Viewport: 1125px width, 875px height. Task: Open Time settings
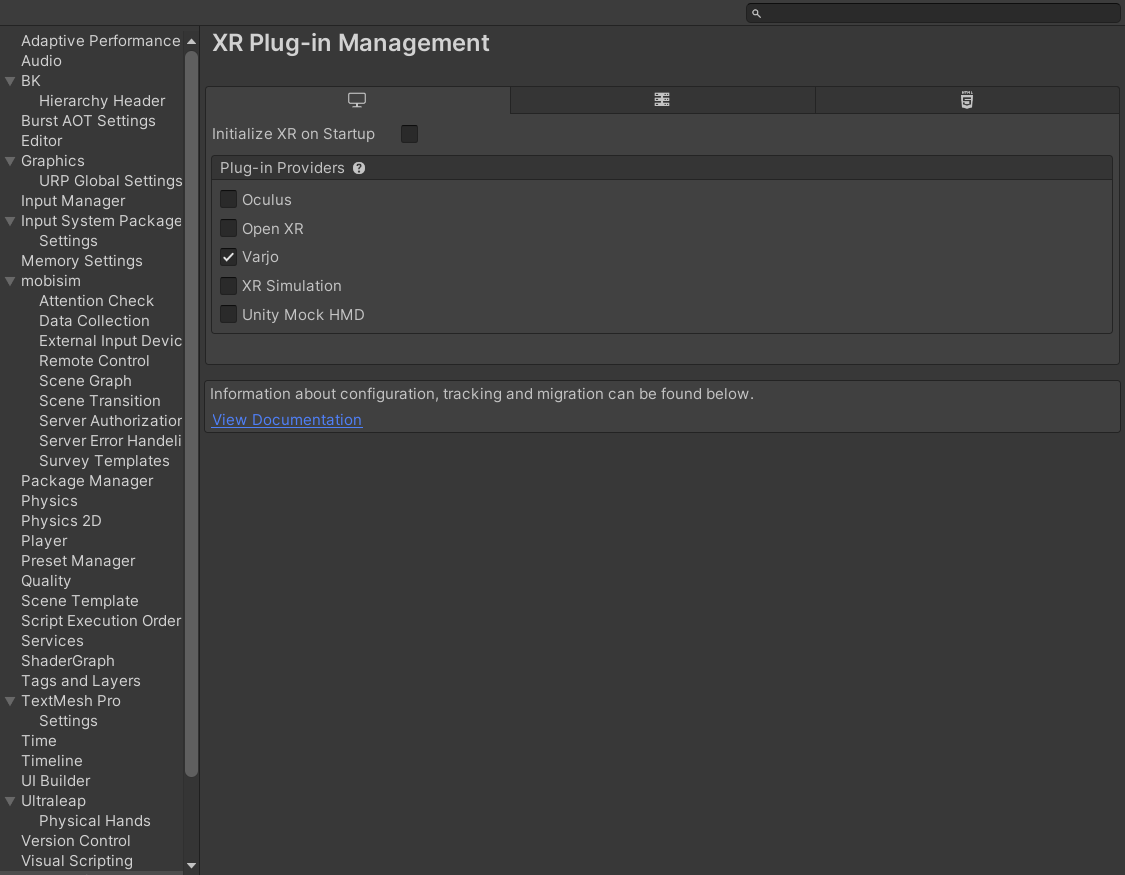tap(39, 741)
